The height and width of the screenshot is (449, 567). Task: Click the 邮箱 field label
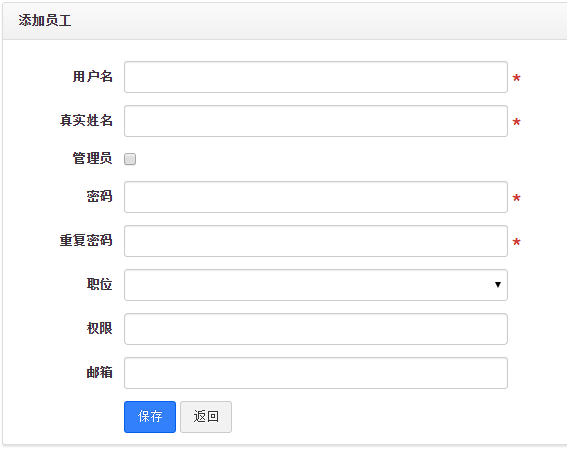point(99,372)
